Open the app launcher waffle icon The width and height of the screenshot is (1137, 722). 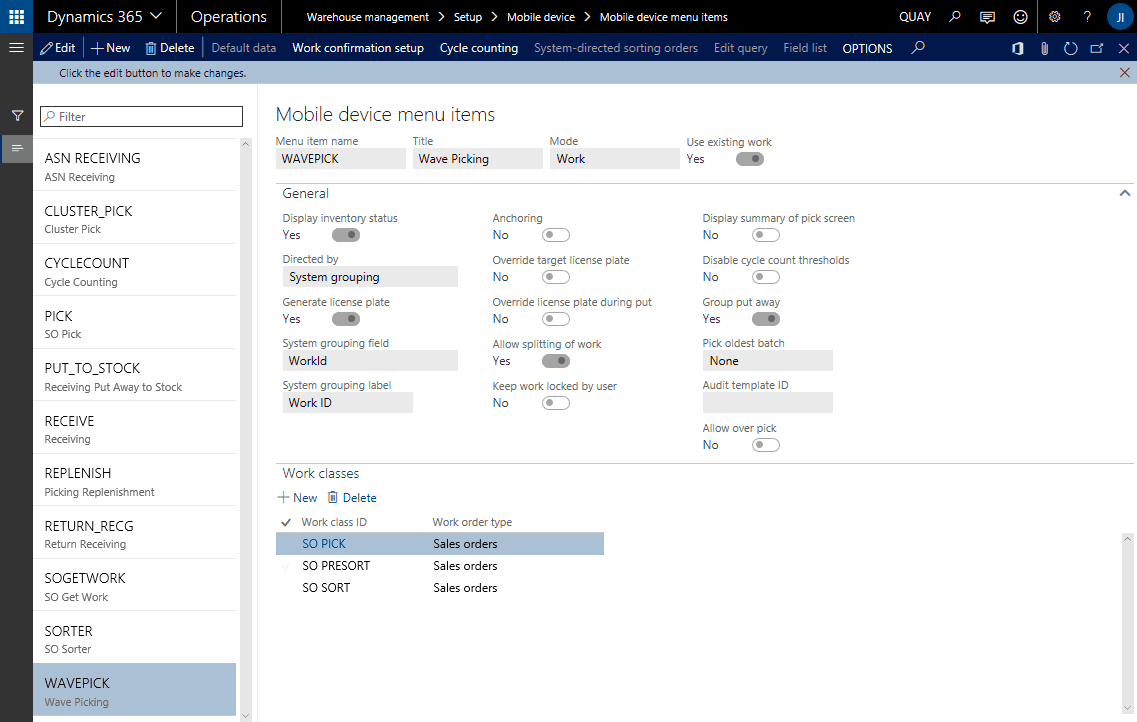pyautogui.click(x=16, y=16)
